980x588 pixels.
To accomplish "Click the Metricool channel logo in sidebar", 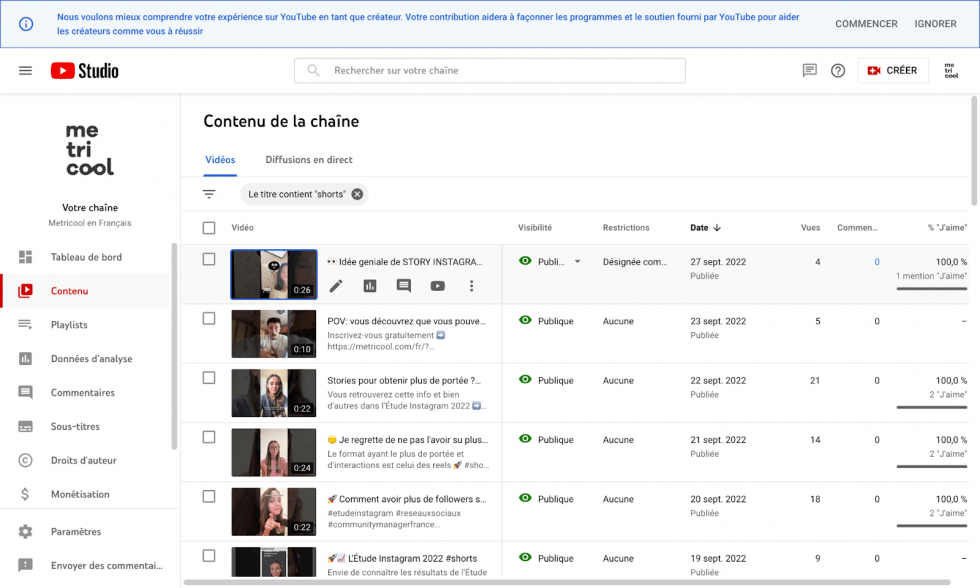I will pos(90,150).
